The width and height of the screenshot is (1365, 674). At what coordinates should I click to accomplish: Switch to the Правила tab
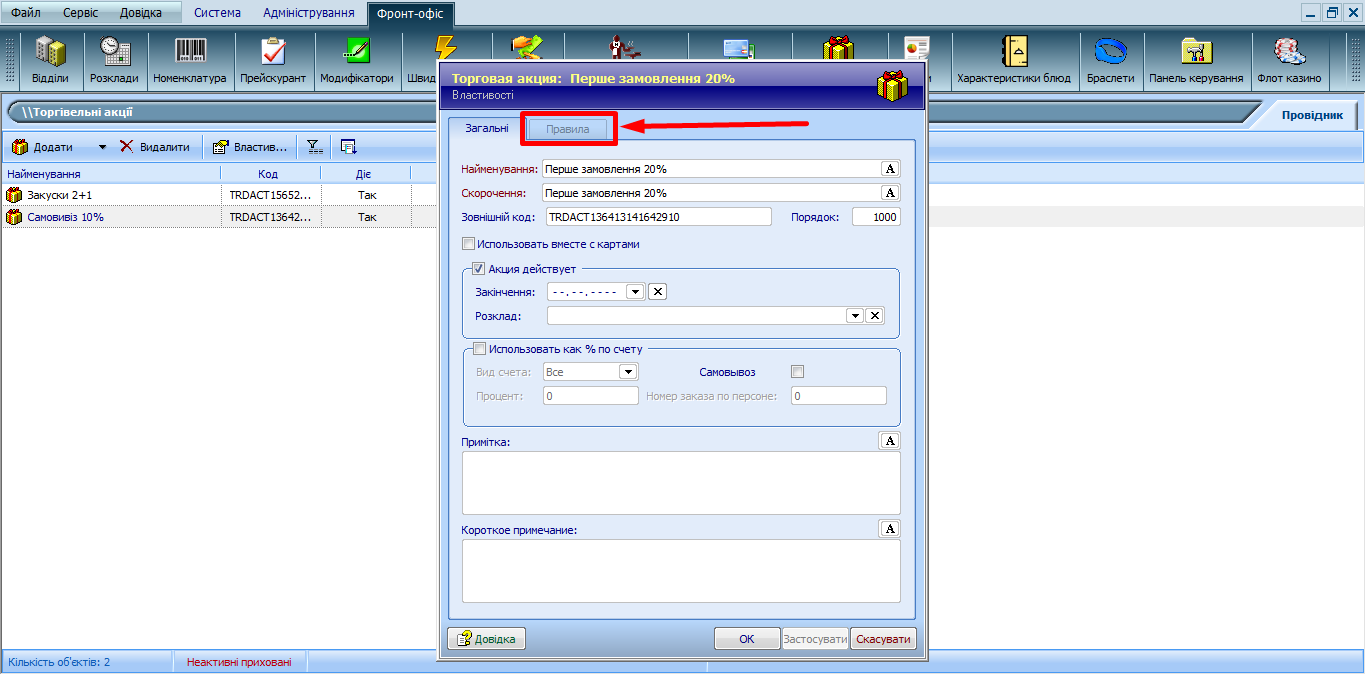[568, 129]
